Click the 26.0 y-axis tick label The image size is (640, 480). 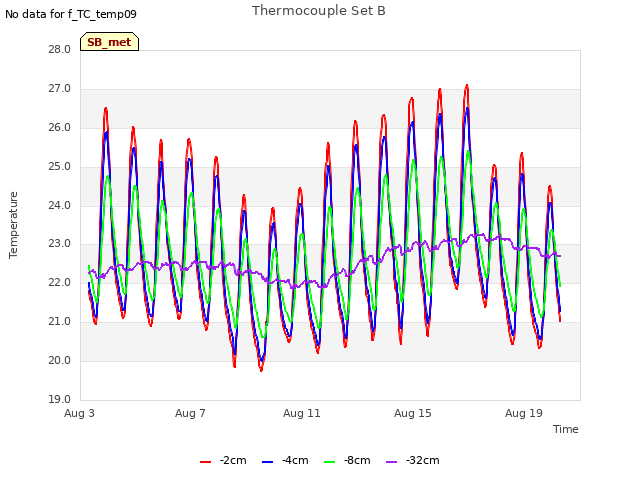coord(60,127)
